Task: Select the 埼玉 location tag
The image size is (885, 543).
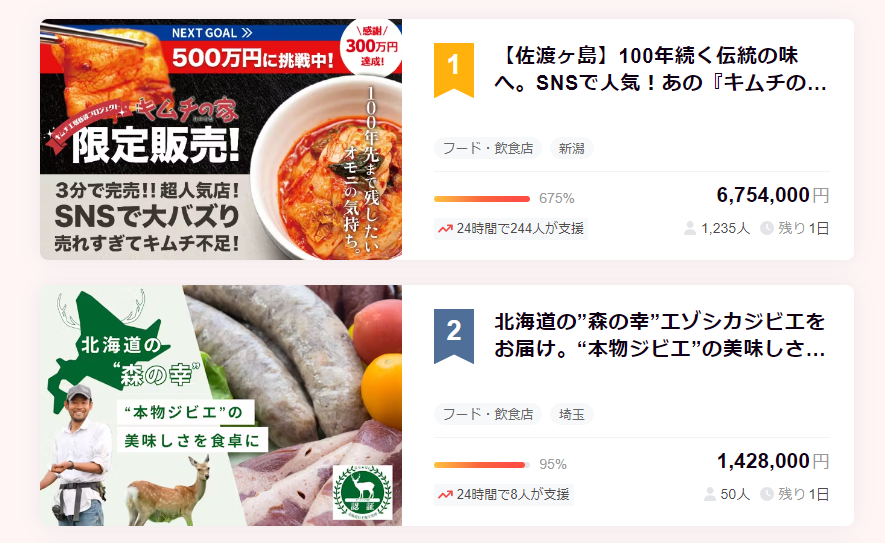Action: (x=571, y=414)
